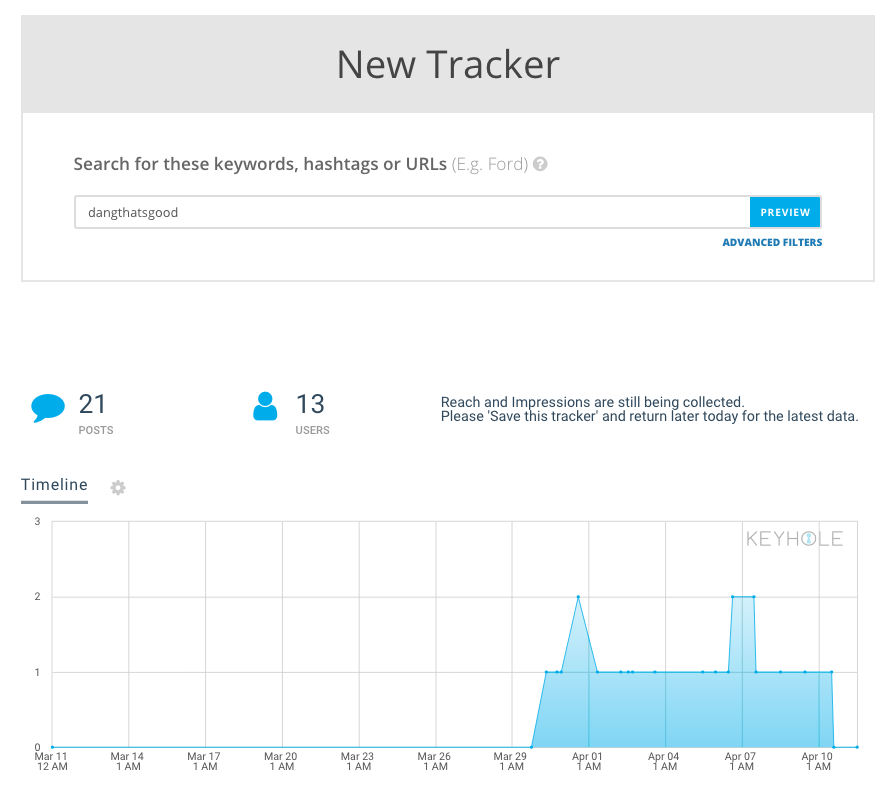Click the 'Mar 14' axis label
This screenshot has height=786, width=895.
pyautogui.click(x=127, y=761)
